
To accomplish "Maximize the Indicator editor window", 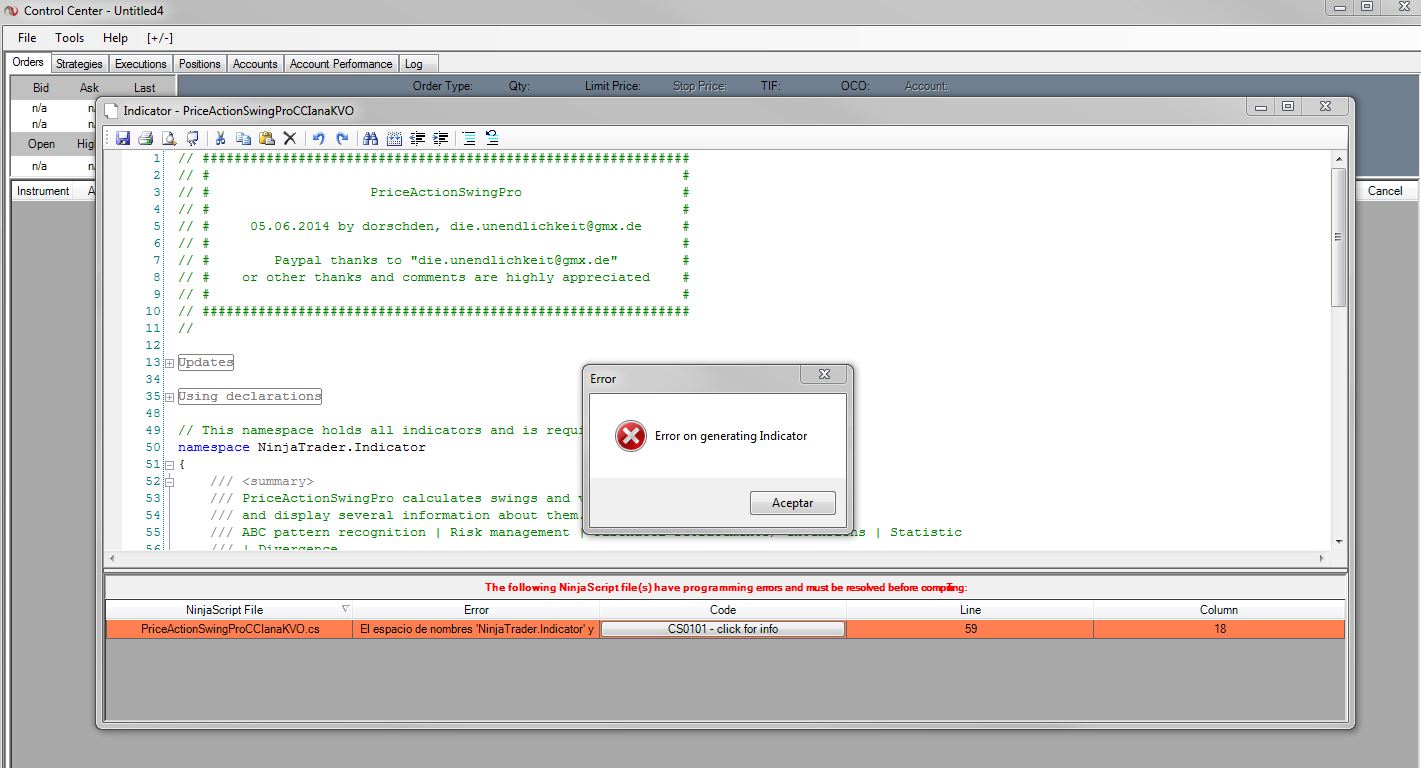I will click(x=1288, y=107).
